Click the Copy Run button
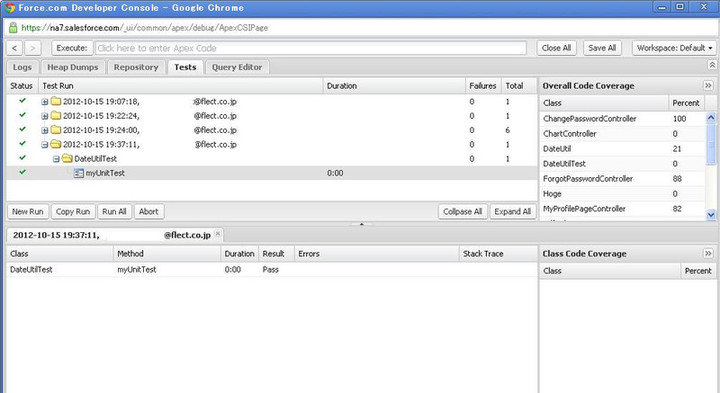Image resolution: width=720 pixels, height=393 pixels. (73, 212)
